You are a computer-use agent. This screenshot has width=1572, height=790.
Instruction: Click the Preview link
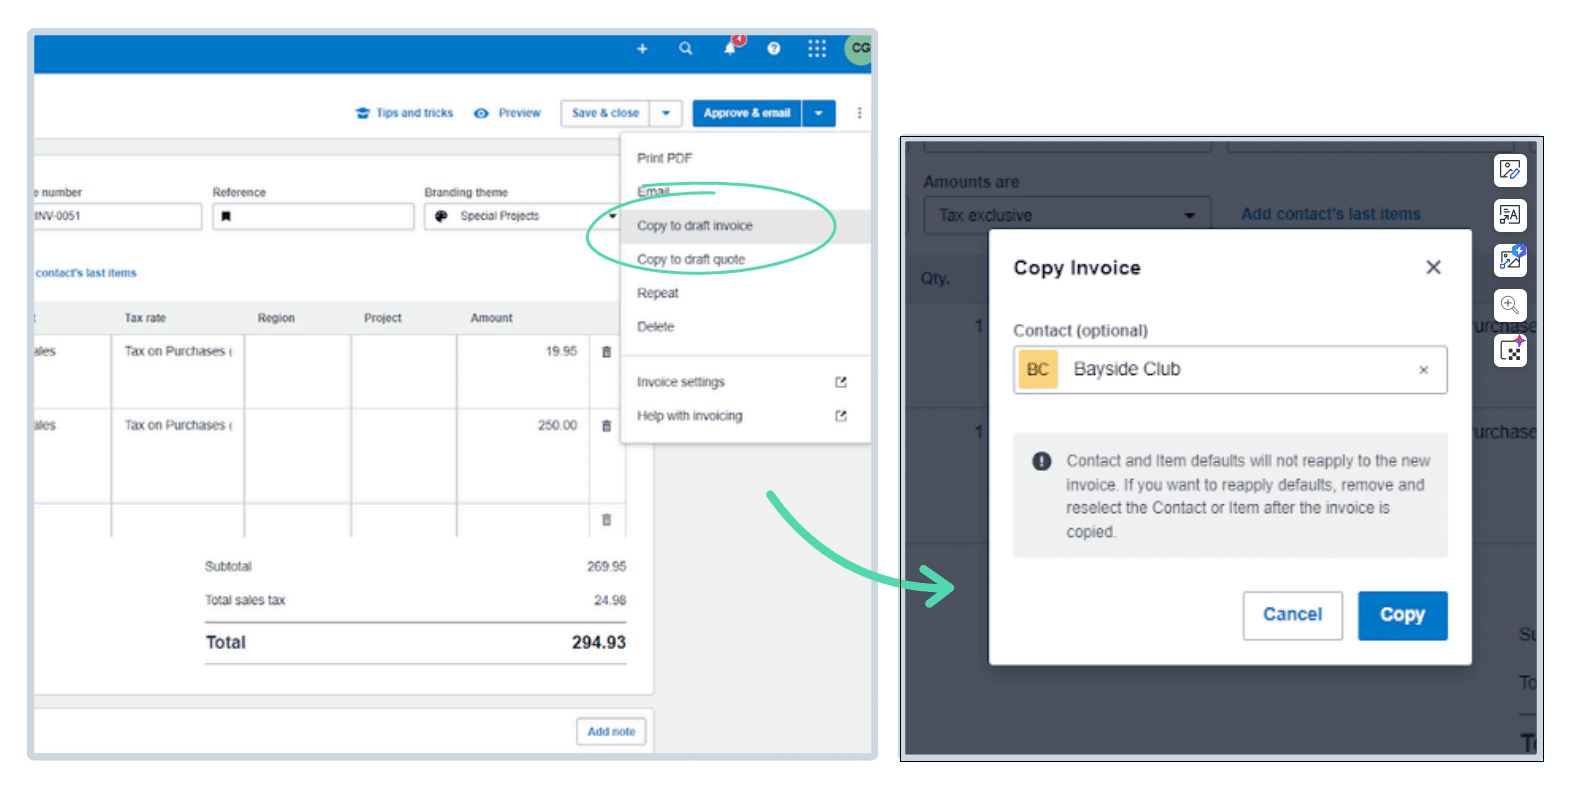pyautogui.click(x=508, y=113)
